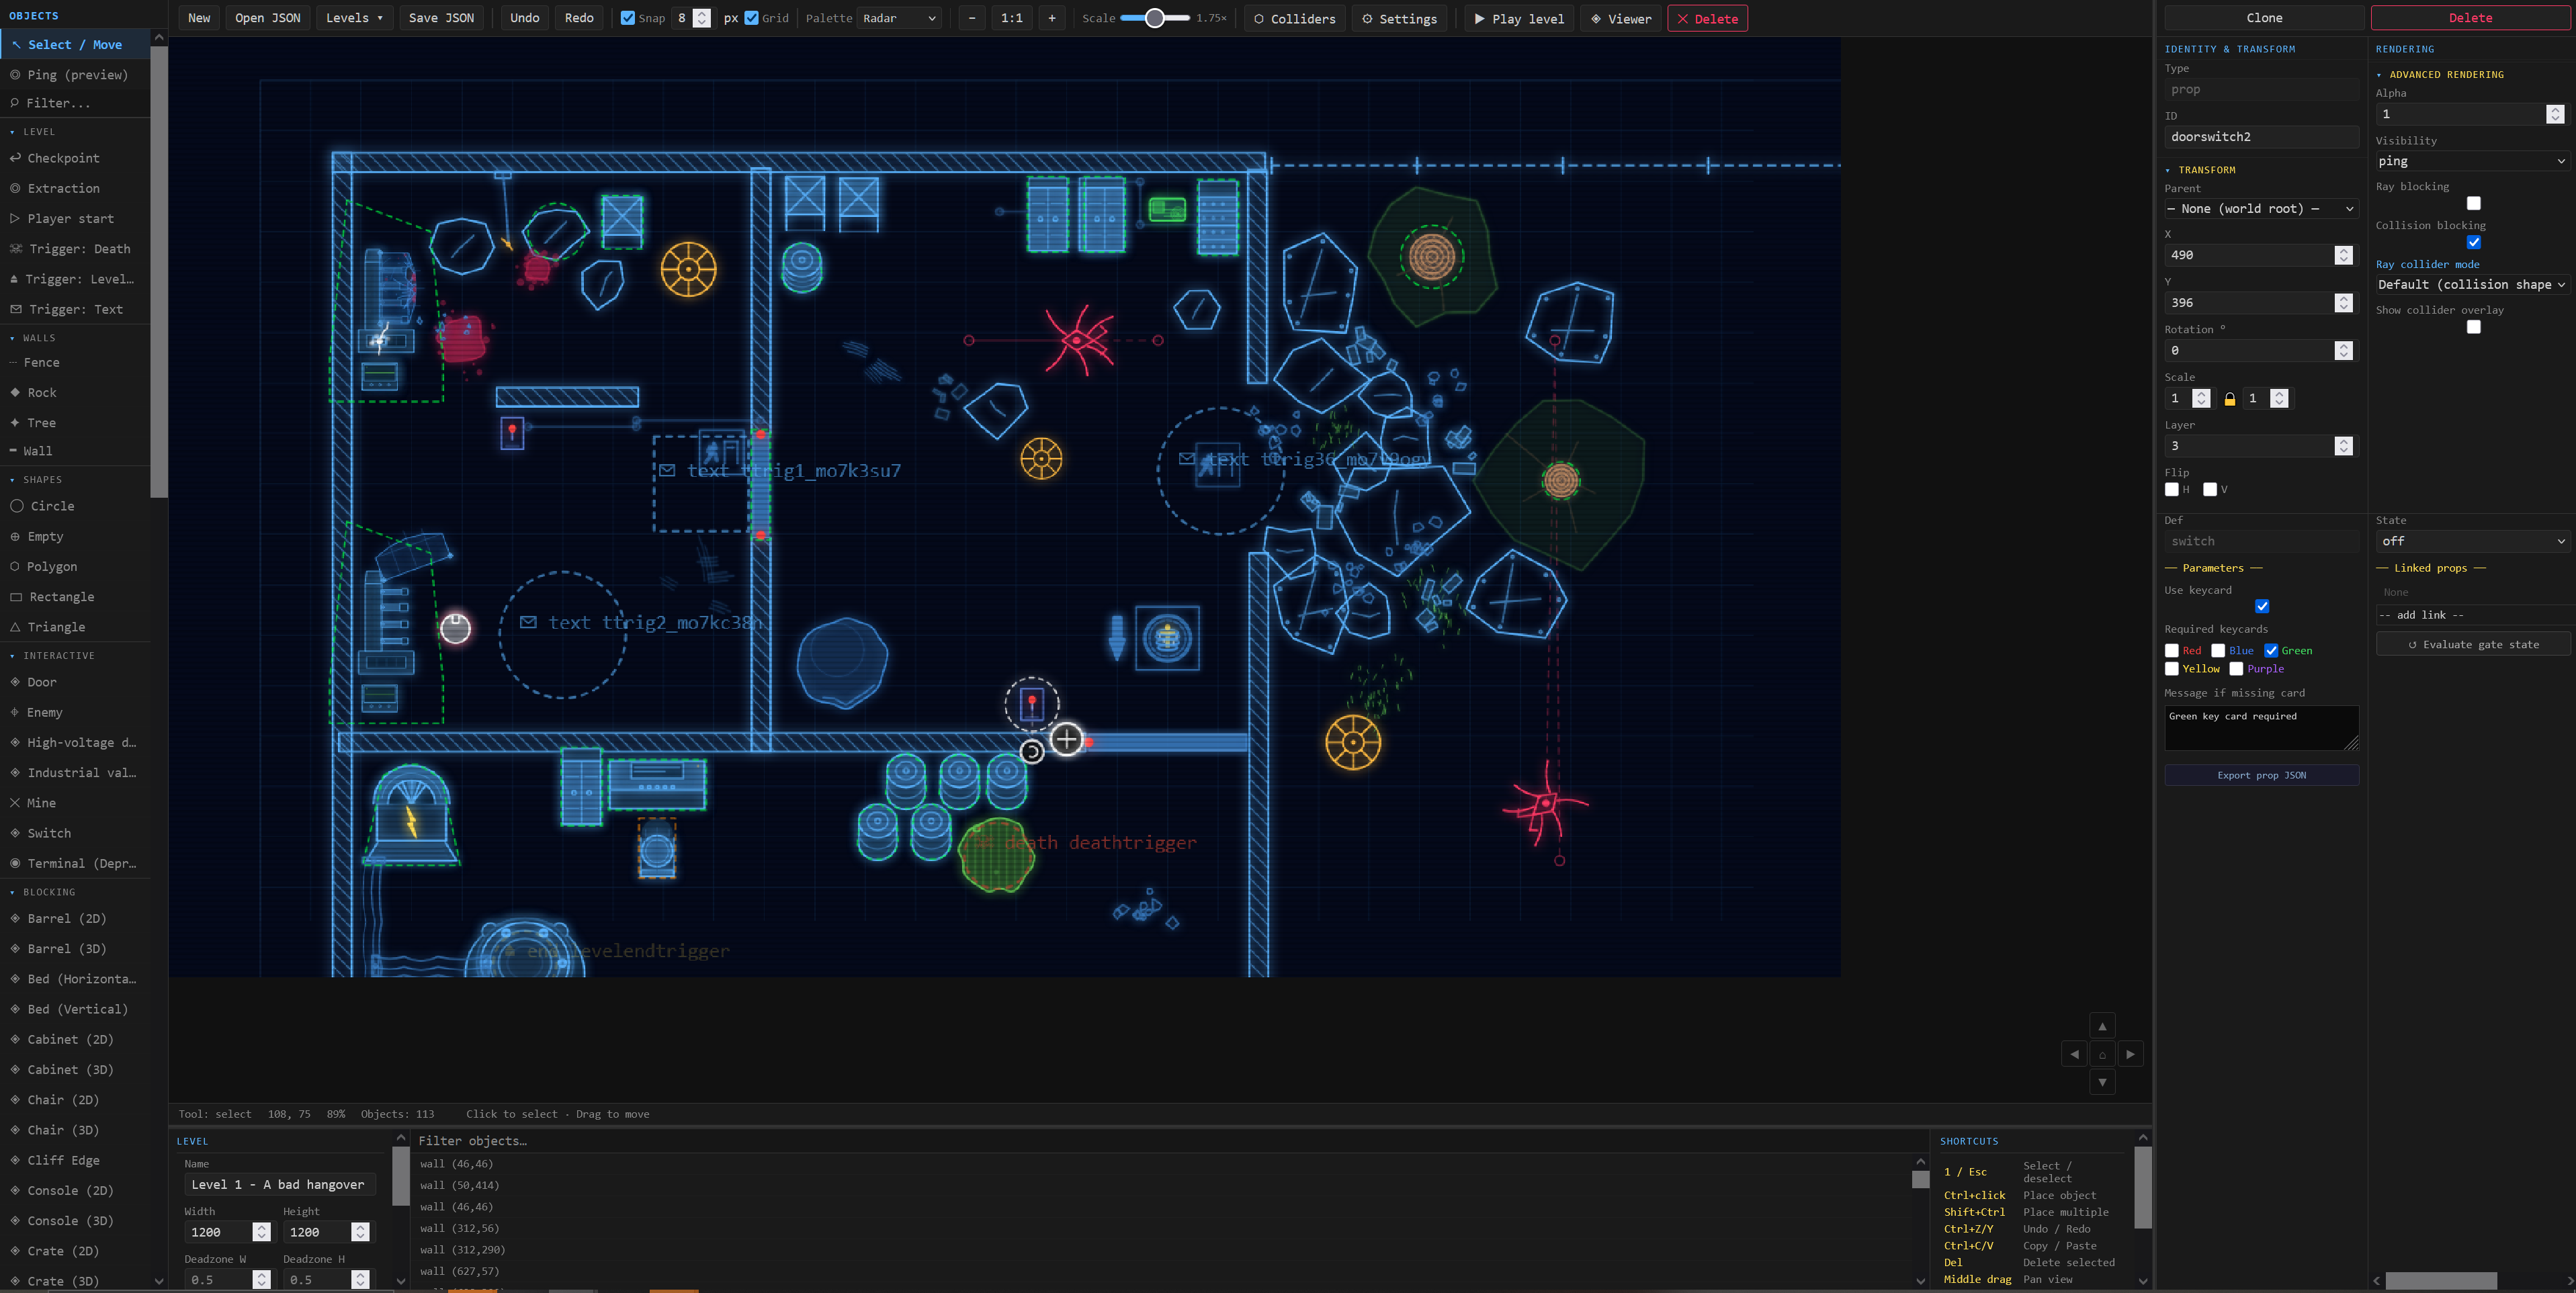Screen dimensions: 2576x1293
Task: Pick the Circle shape tool
Action: tap(75, 506)
